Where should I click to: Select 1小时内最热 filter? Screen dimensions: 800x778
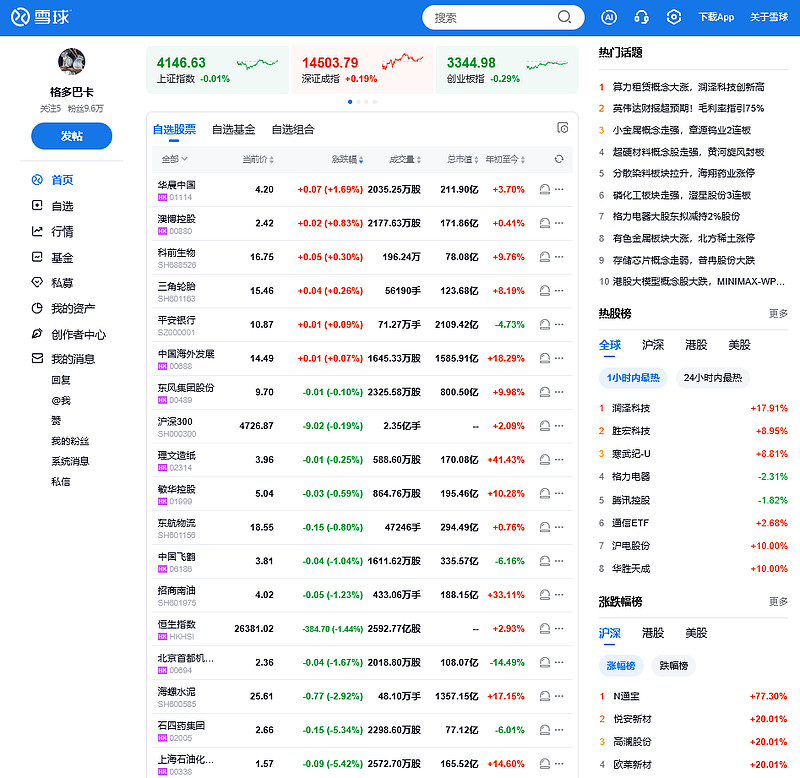pos(633,378)
